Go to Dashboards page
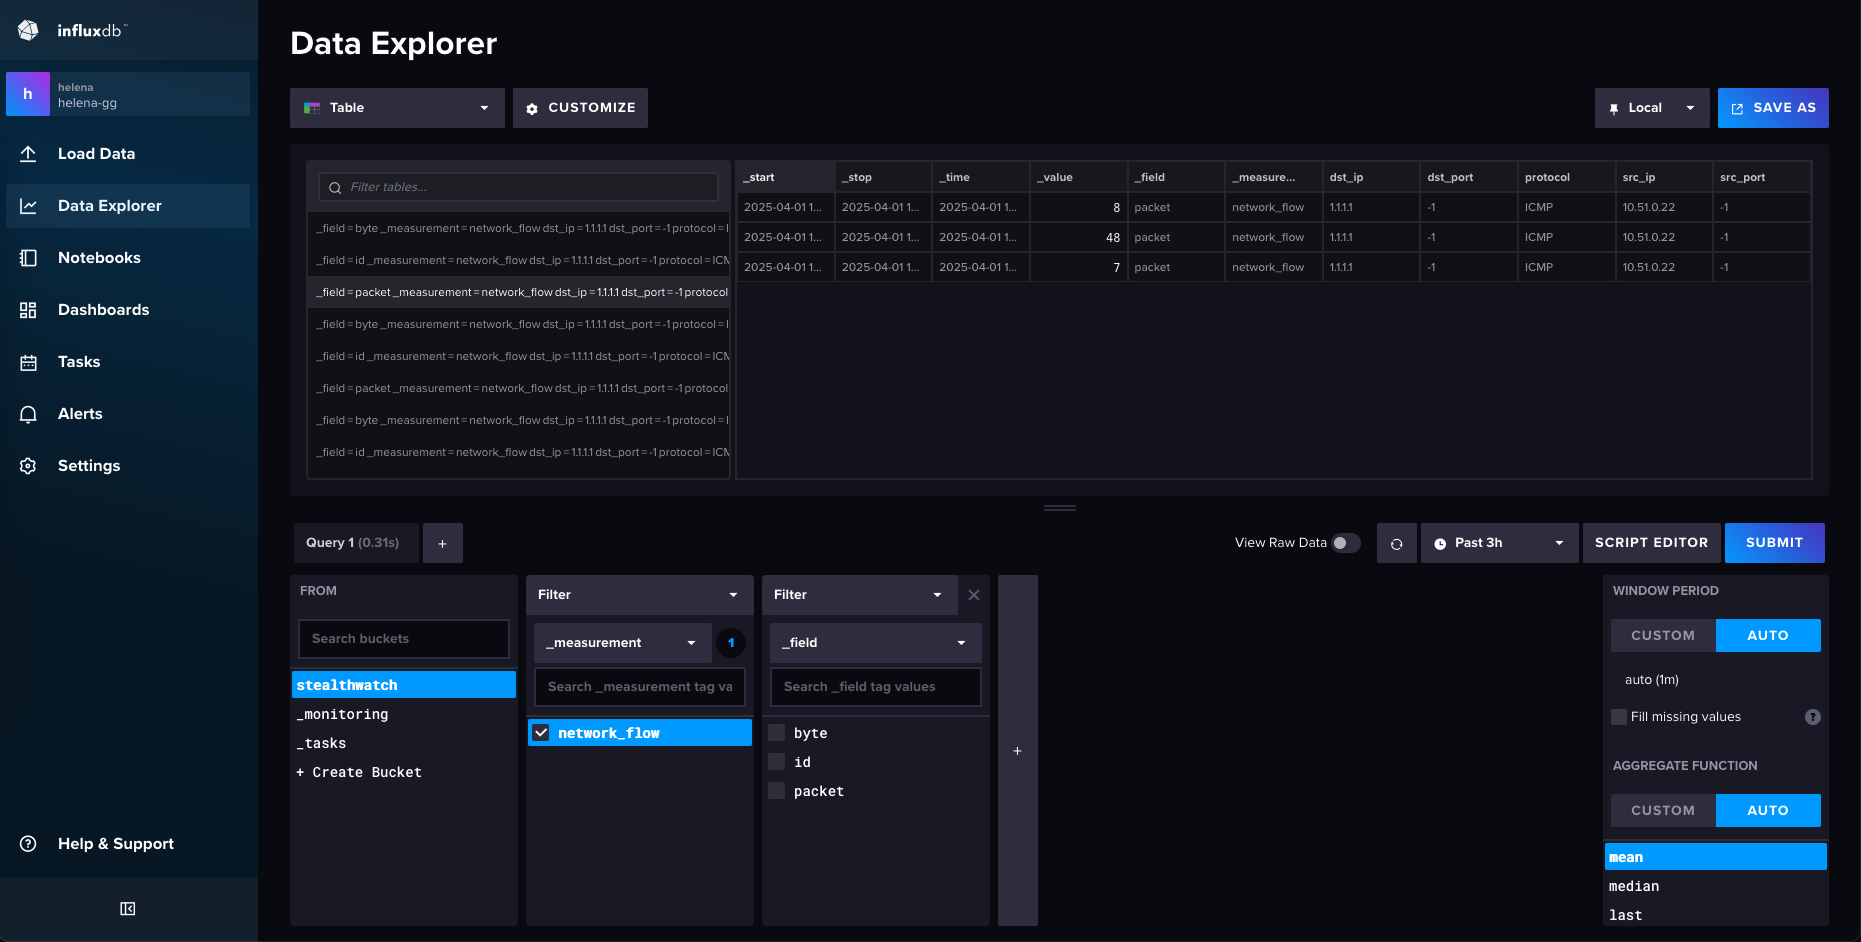The height and width of the screenshot is (942, 1861). click(x=103, y=310)
